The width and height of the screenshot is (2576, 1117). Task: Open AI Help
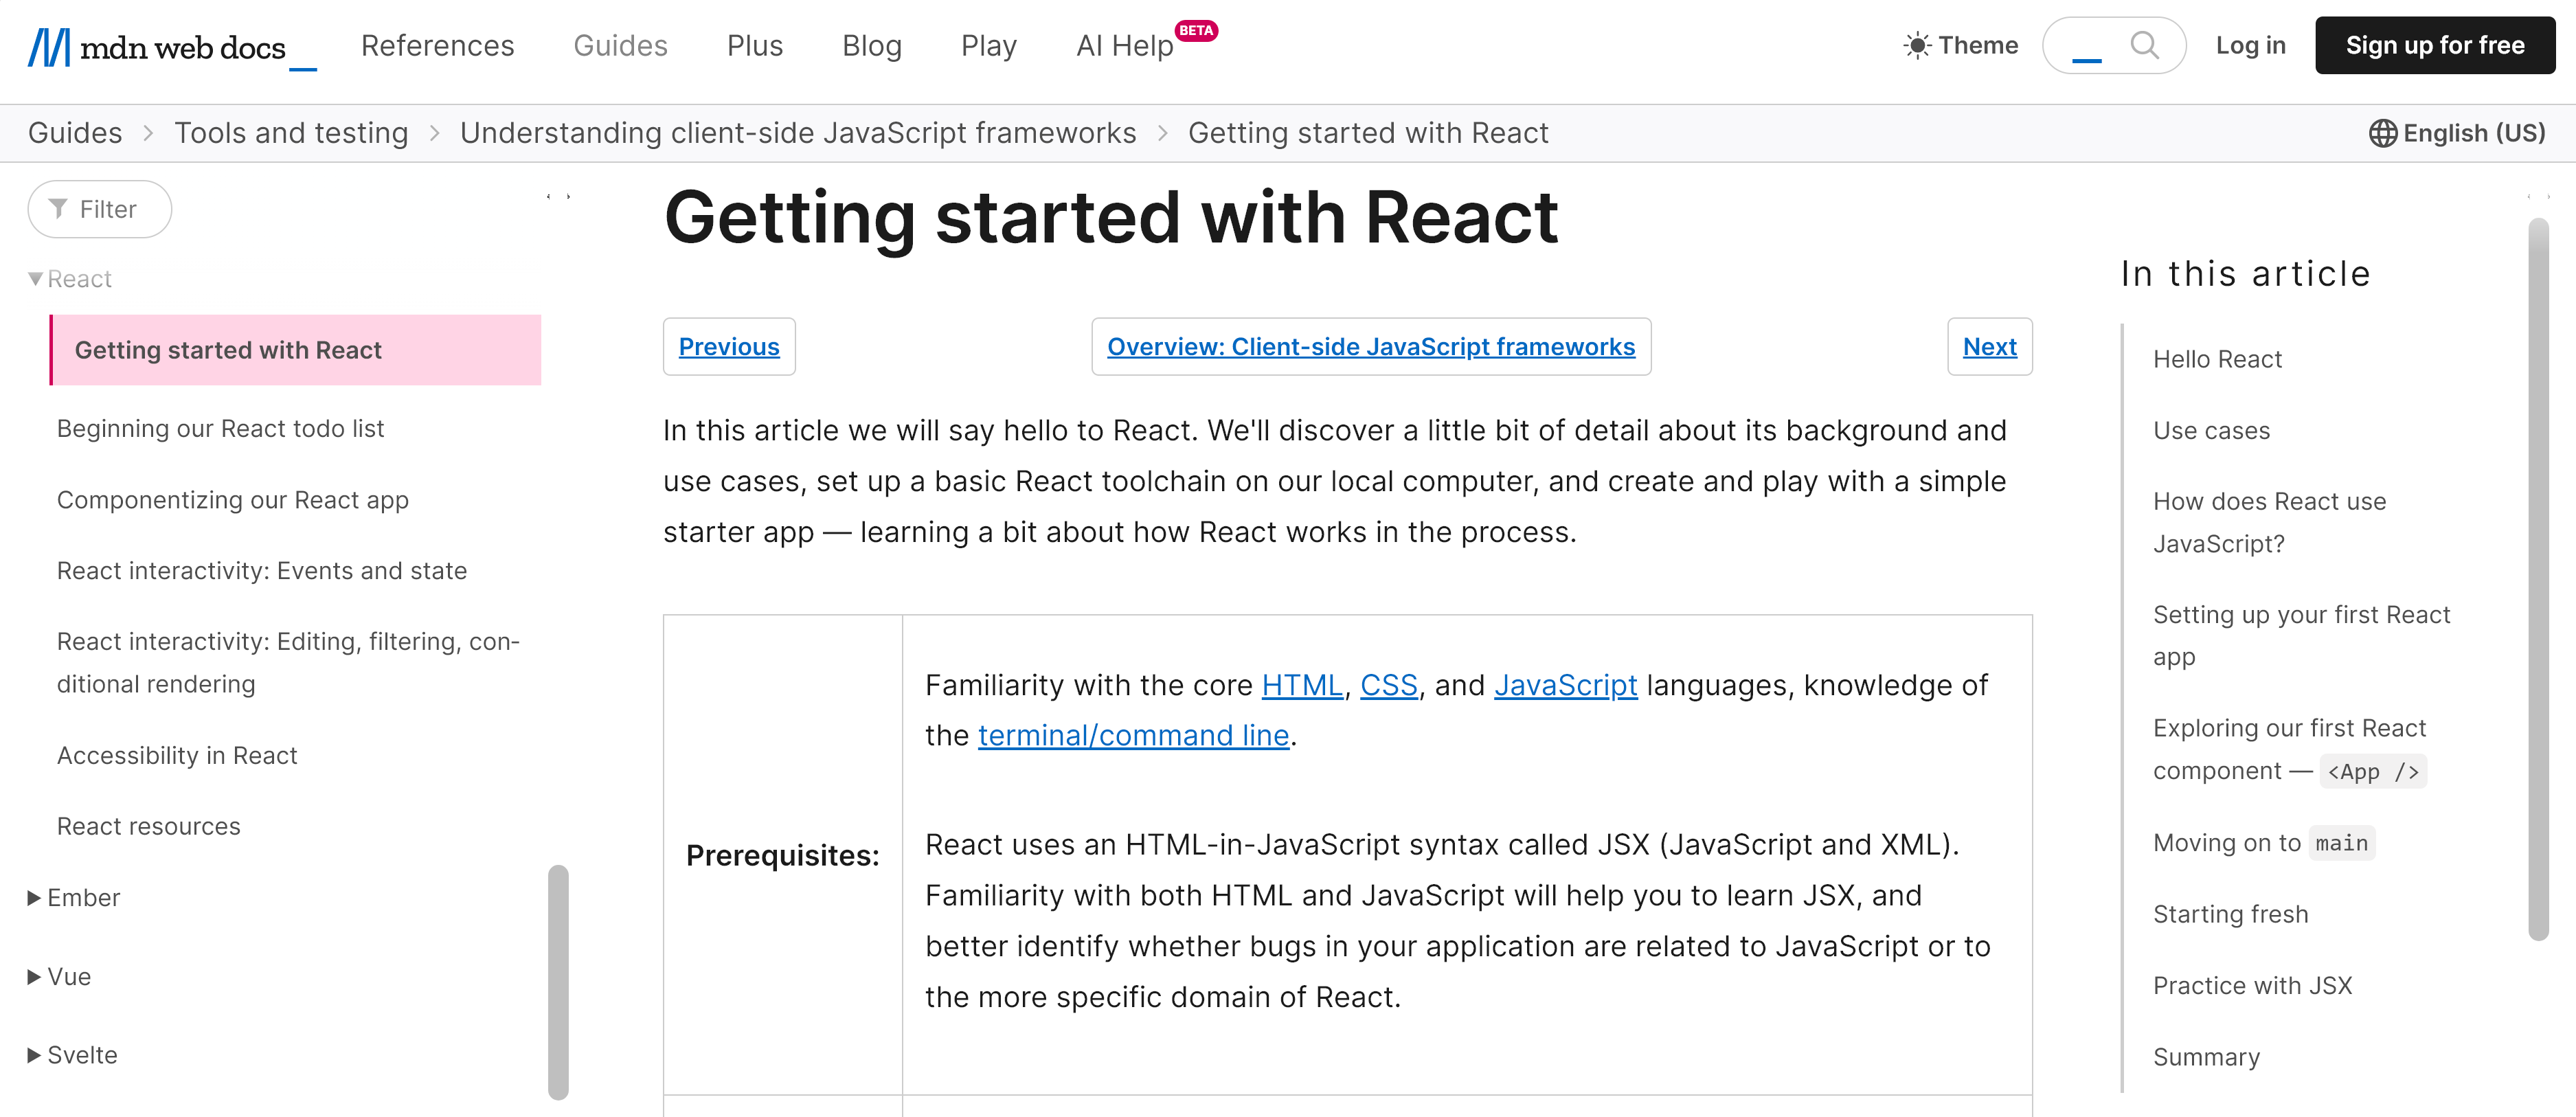point(1124,46)
